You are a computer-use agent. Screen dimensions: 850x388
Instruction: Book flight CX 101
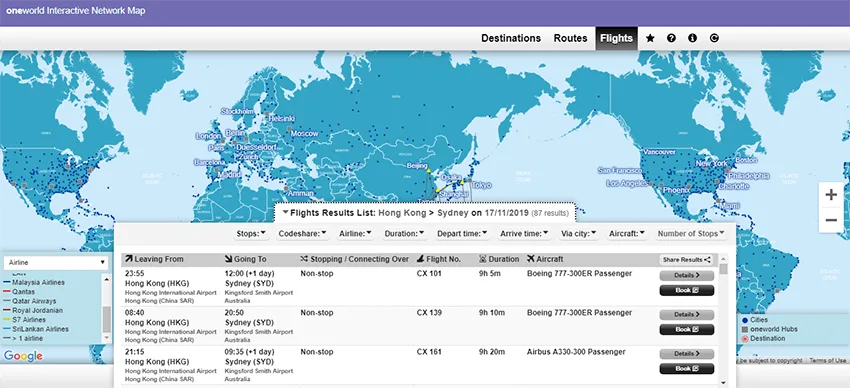tap(686, 290)
